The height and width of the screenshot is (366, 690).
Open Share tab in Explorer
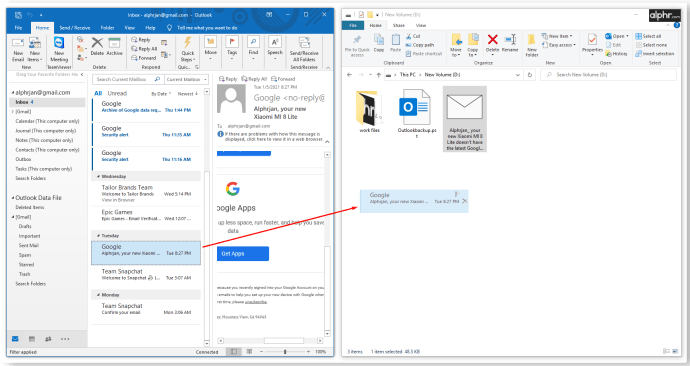tap(399, 26)
